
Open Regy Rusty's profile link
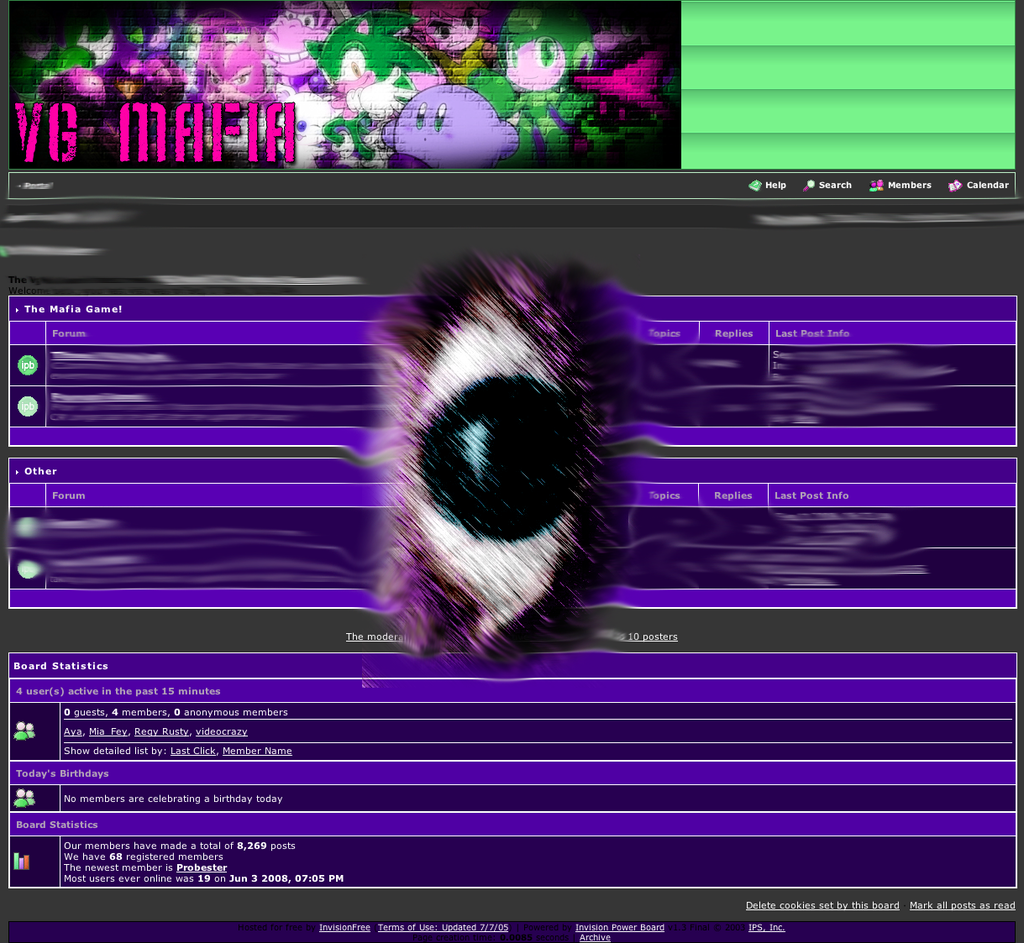[x=161, y=731]
